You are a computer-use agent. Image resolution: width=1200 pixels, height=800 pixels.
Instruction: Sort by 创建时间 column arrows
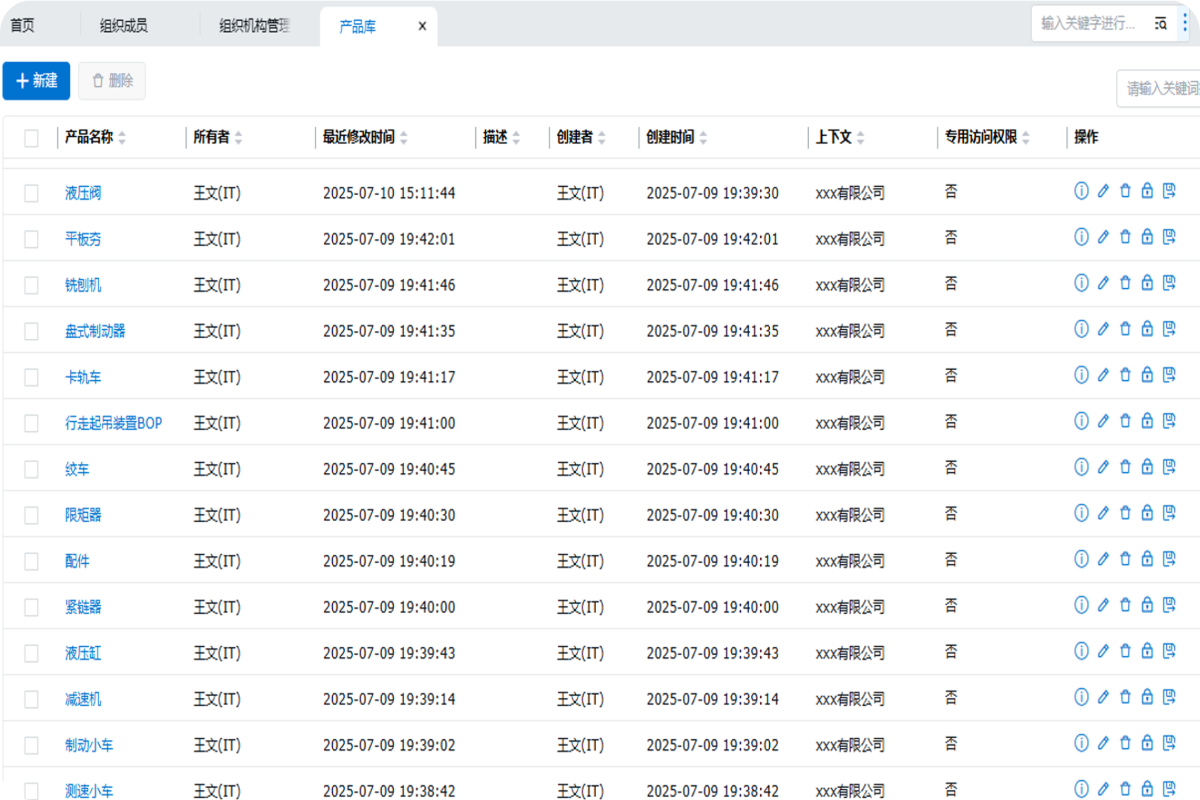click(703, 138)
